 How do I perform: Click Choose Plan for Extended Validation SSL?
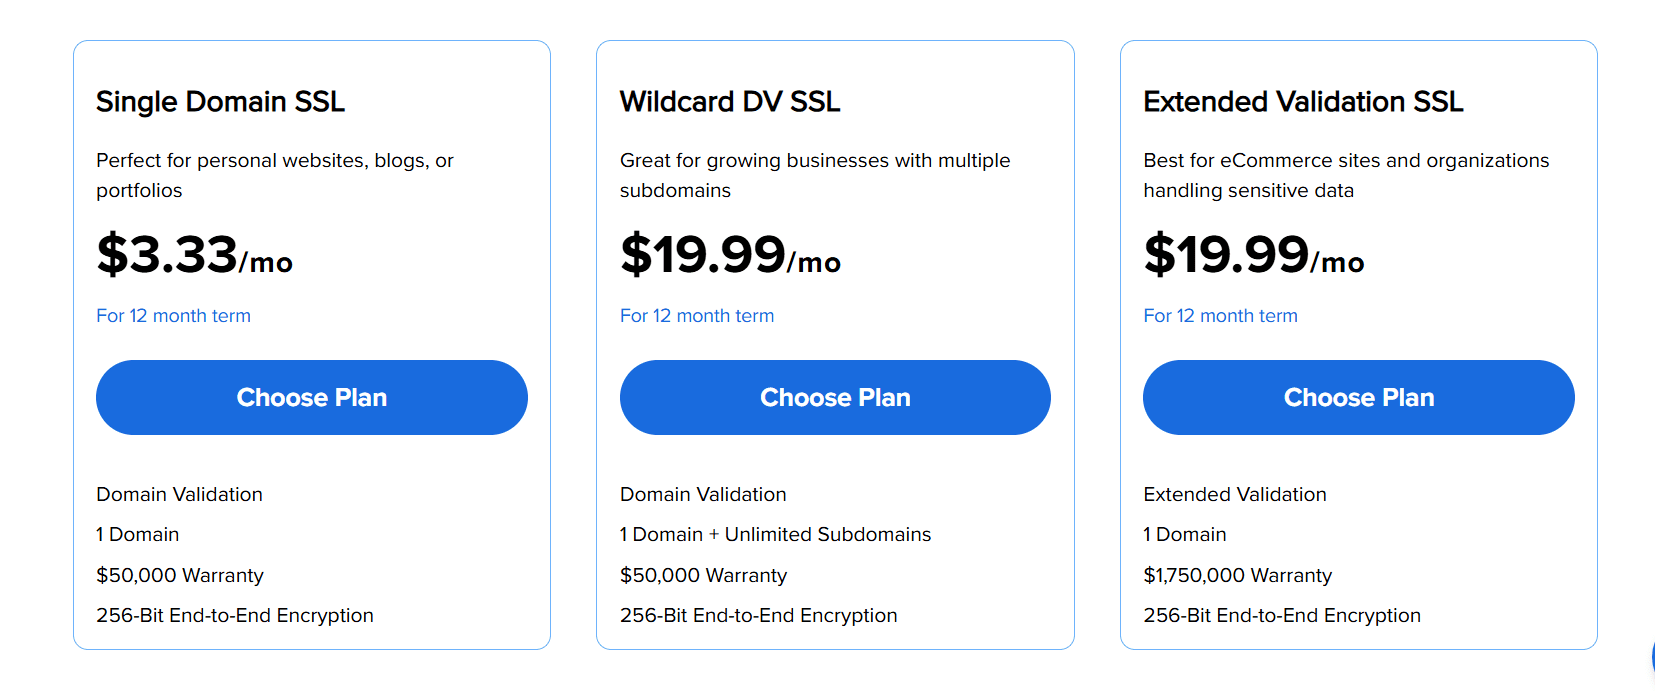click(1358, 397)
